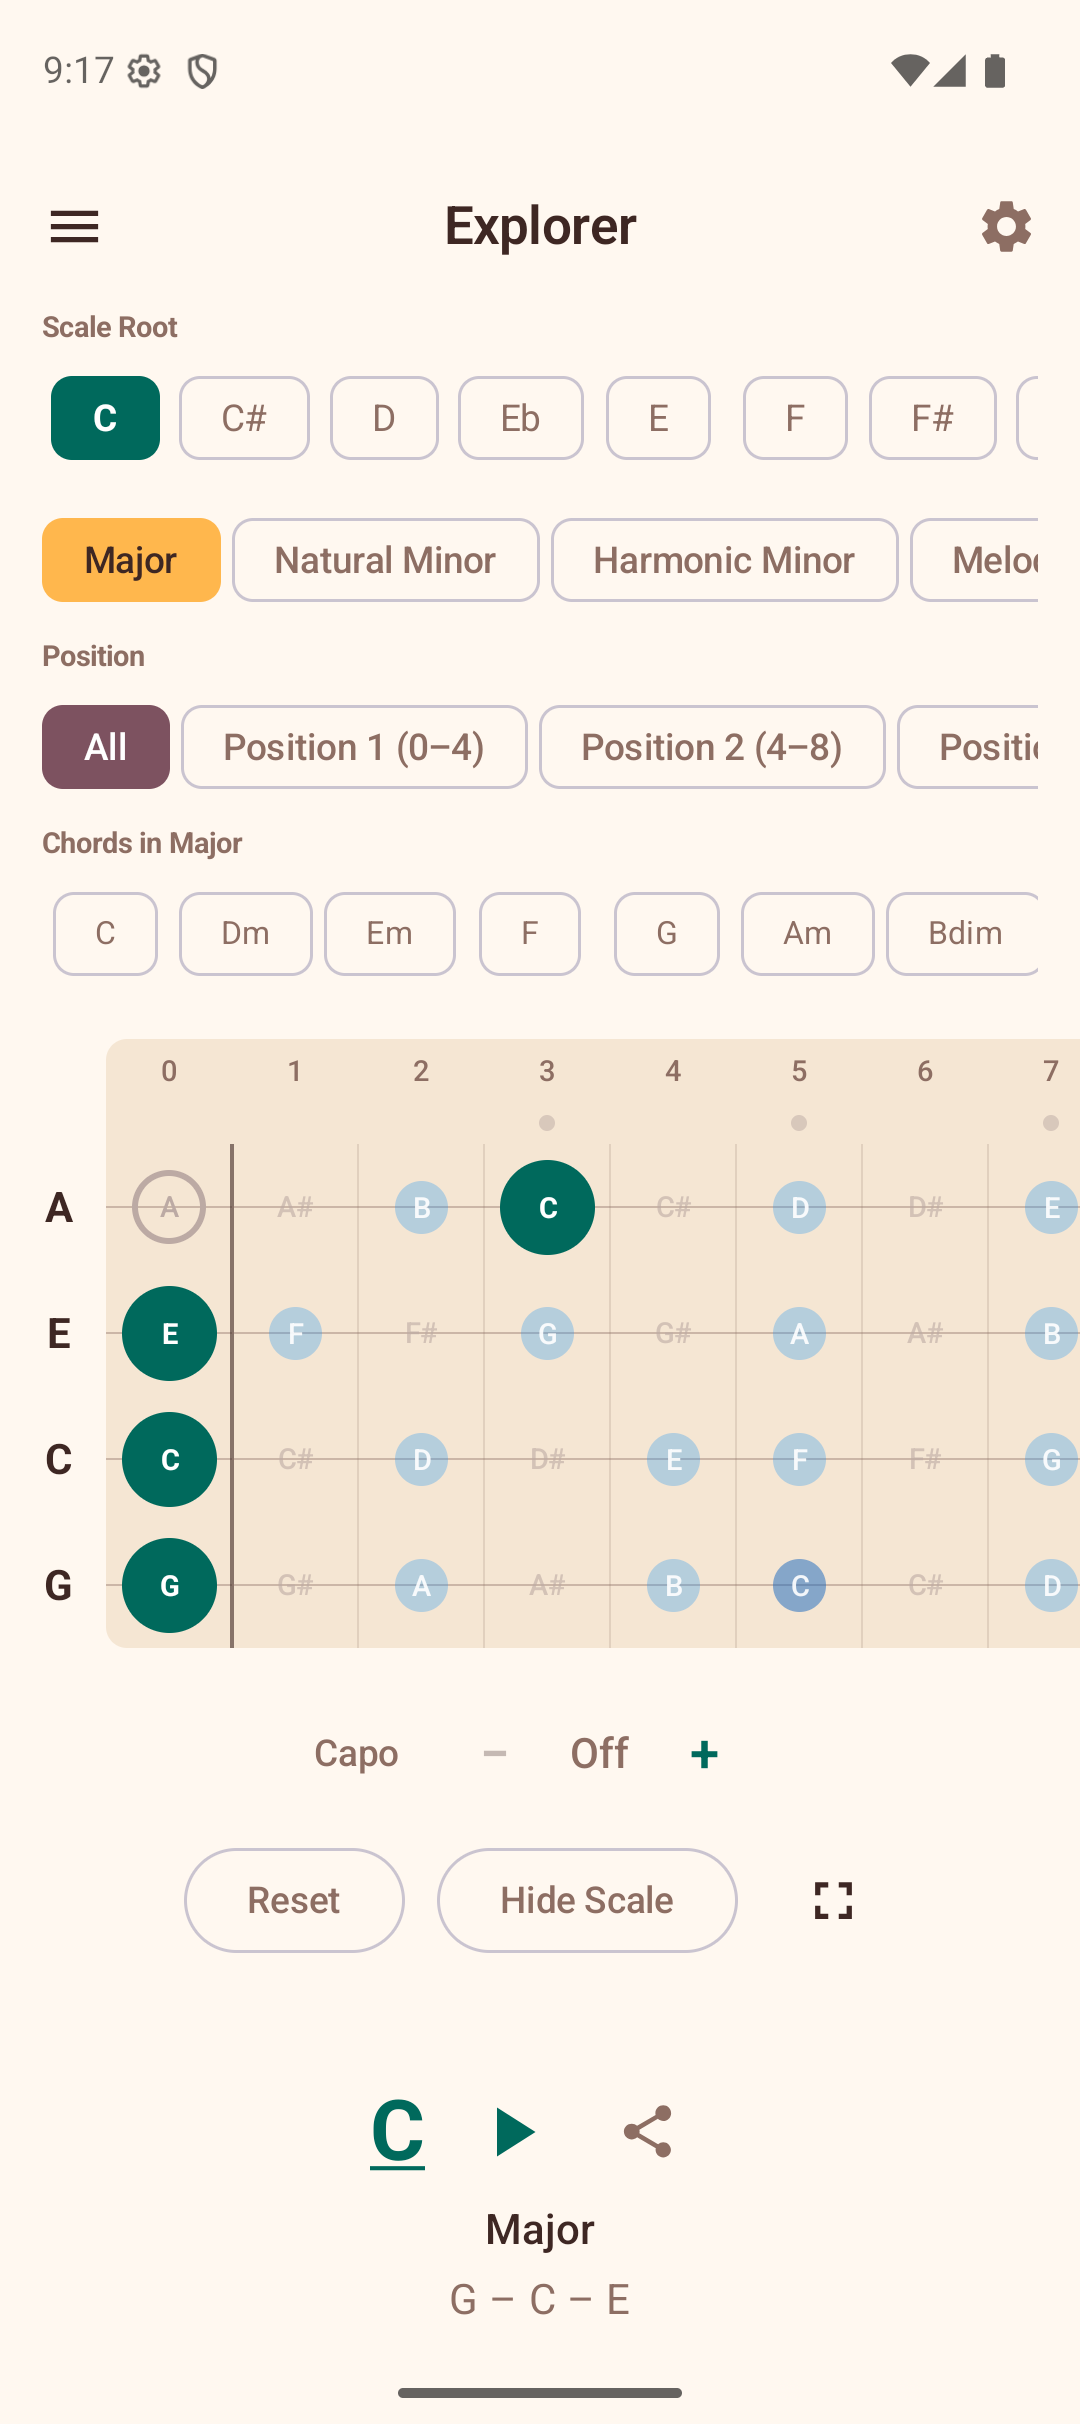Choose F# as the scale root
Screen dimensions: 1080x2424
[931, 418]
